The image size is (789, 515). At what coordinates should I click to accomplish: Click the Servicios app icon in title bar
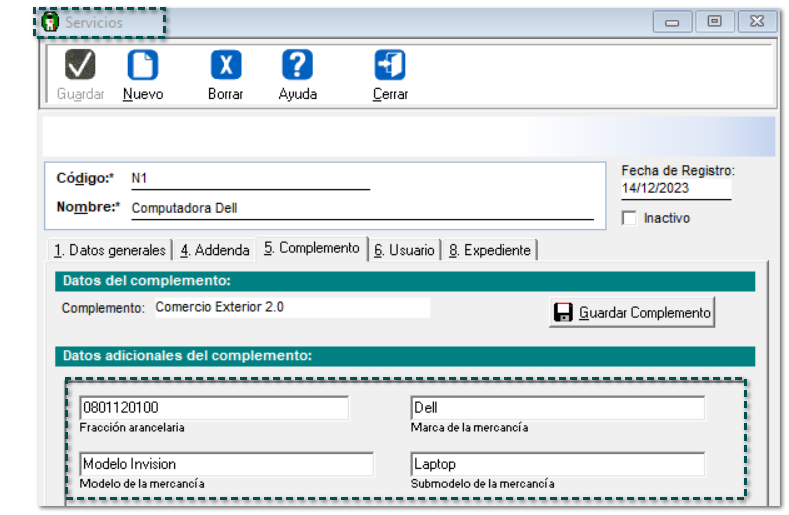point(50,22)
